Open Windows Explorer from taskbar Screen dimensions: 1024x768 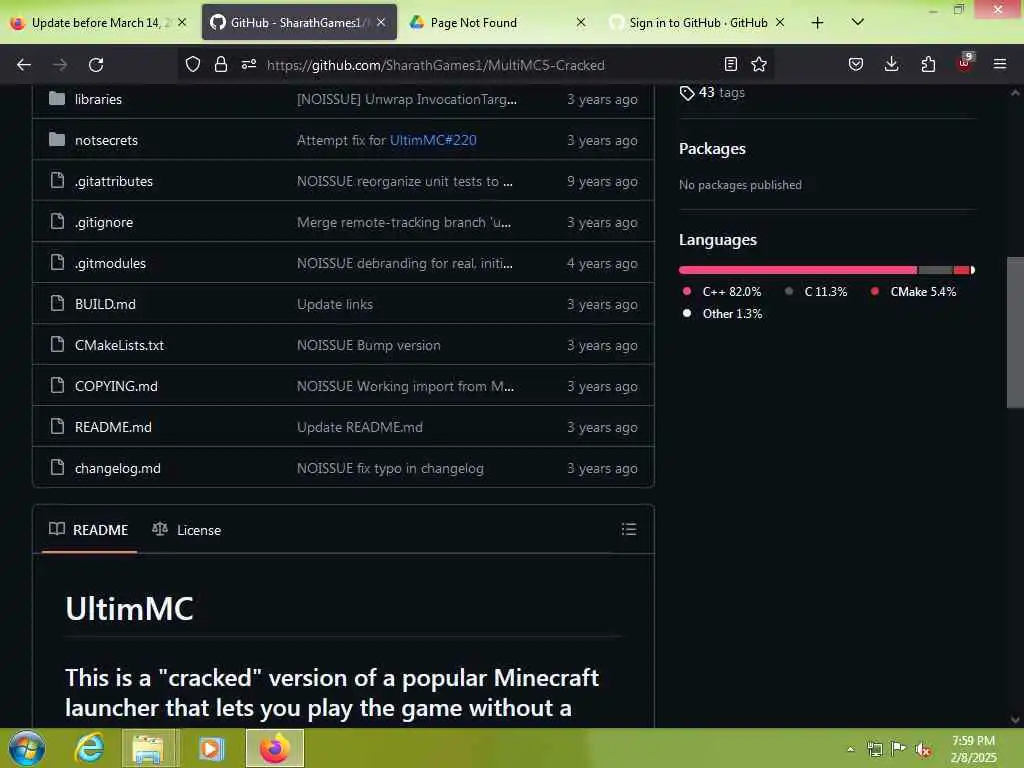coord(148,748)
